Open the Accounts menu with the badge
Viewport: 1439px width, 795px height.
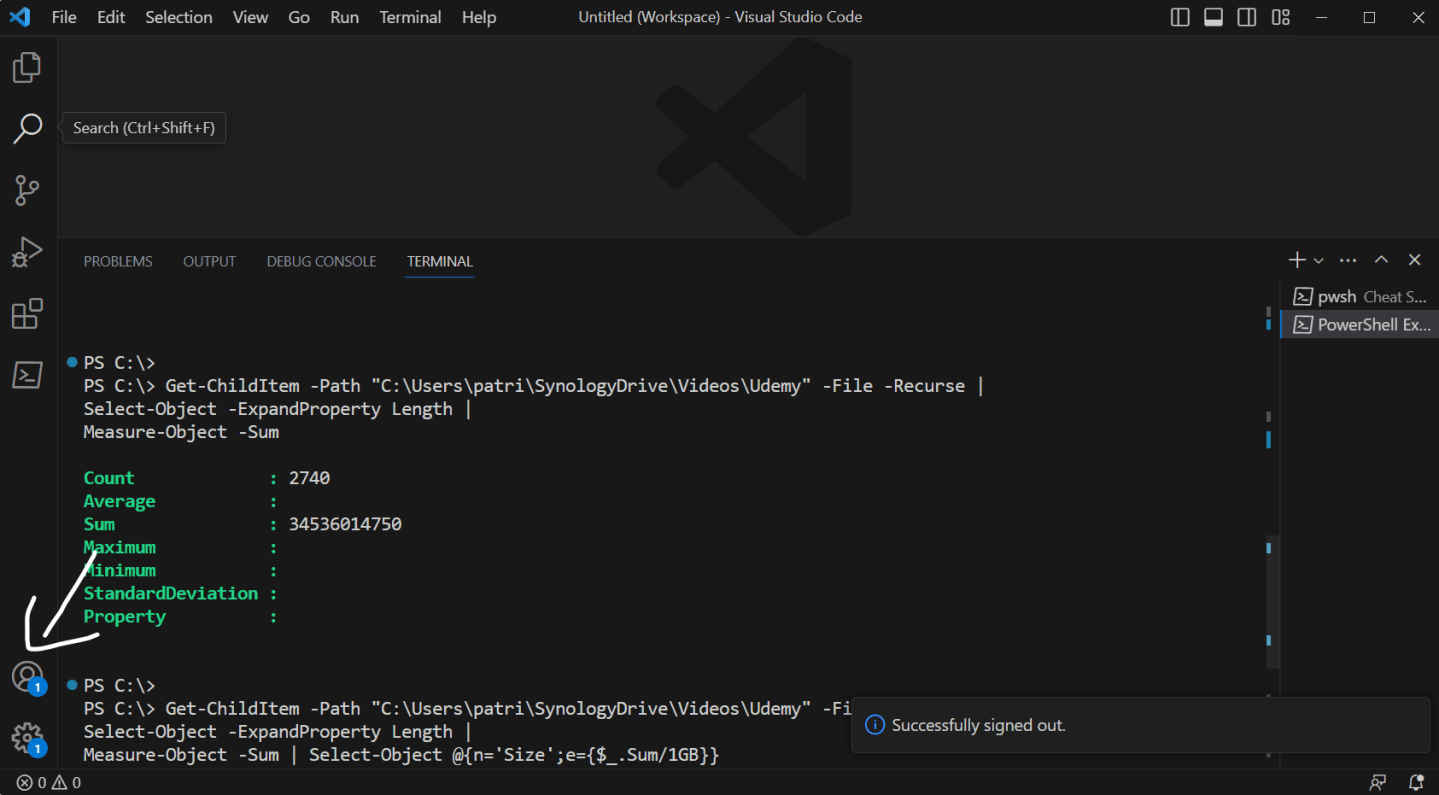(26, 676)
